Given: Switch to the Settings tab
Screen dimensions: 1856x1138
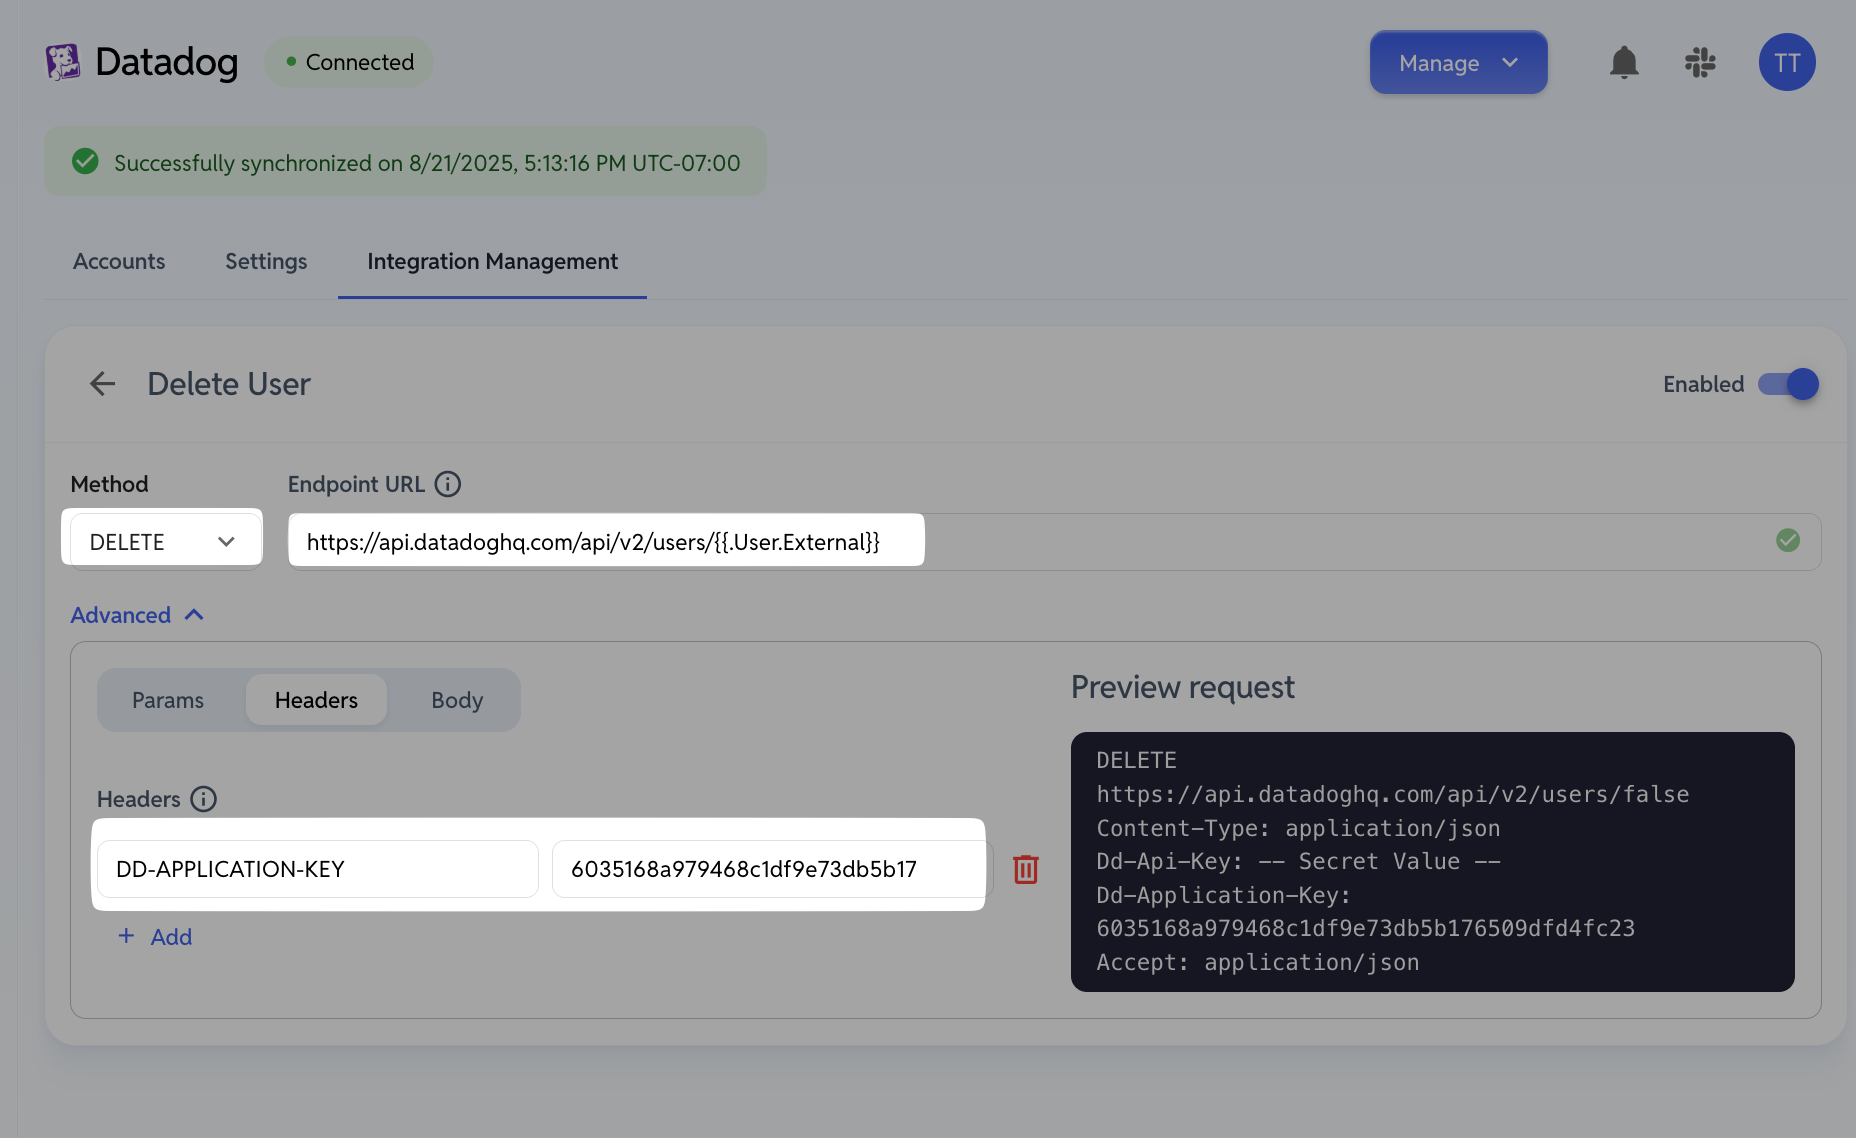Looking at the screenshot, I should (266, 261).
